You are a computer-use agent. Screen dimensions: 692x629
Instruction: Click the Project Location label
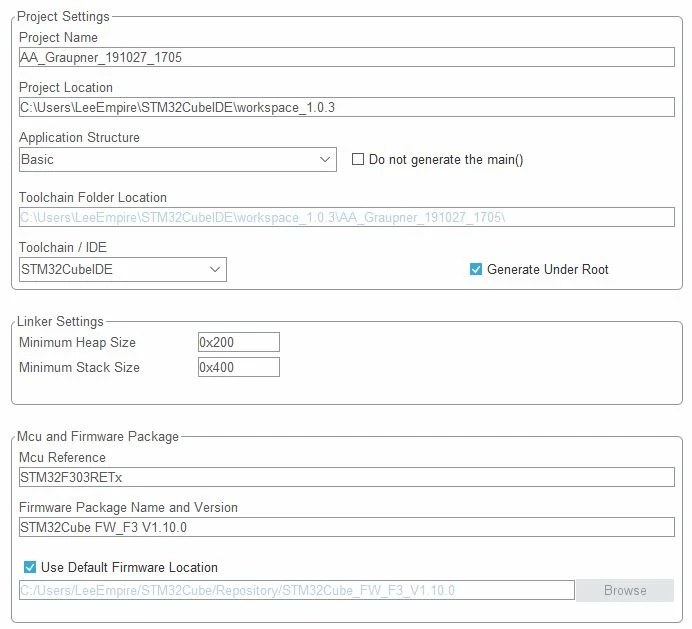[x=66, y=87]
